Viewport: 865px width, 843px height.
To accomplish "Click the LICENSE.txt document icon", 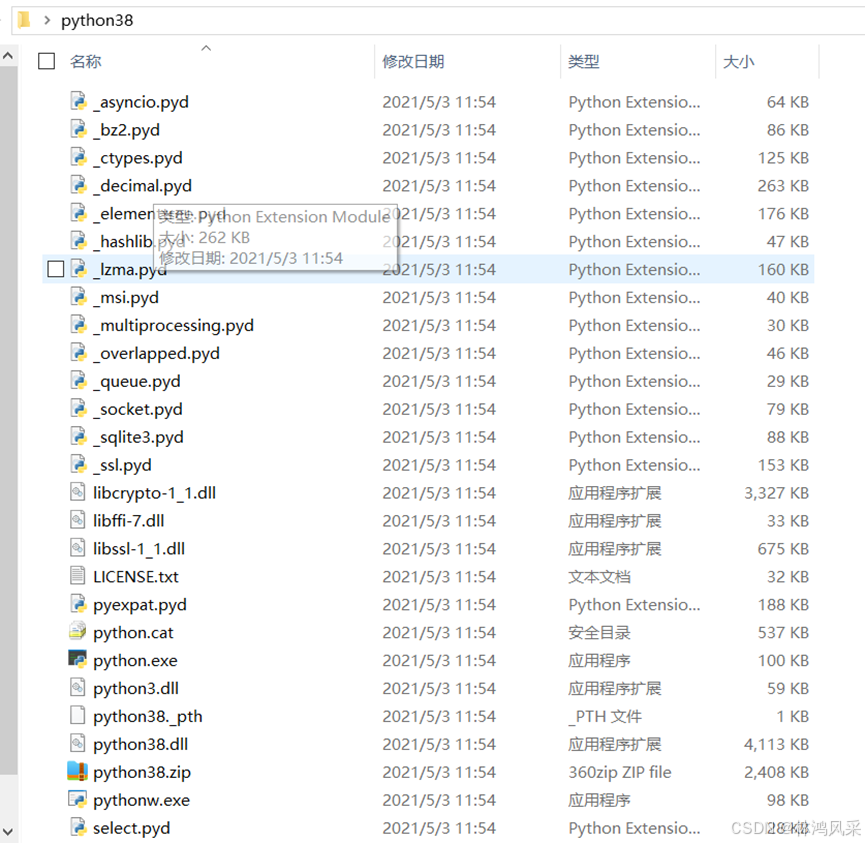I will 78,577.
